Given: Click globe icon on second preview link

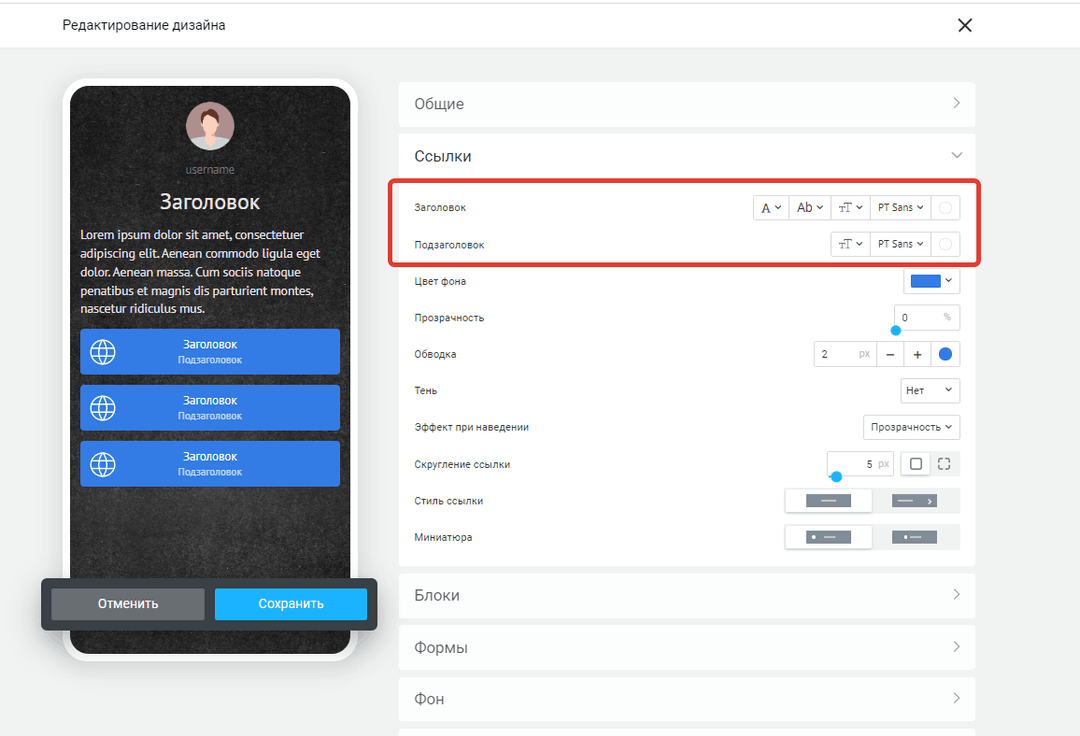Looking at the screenshot, I should coord(103,408).
